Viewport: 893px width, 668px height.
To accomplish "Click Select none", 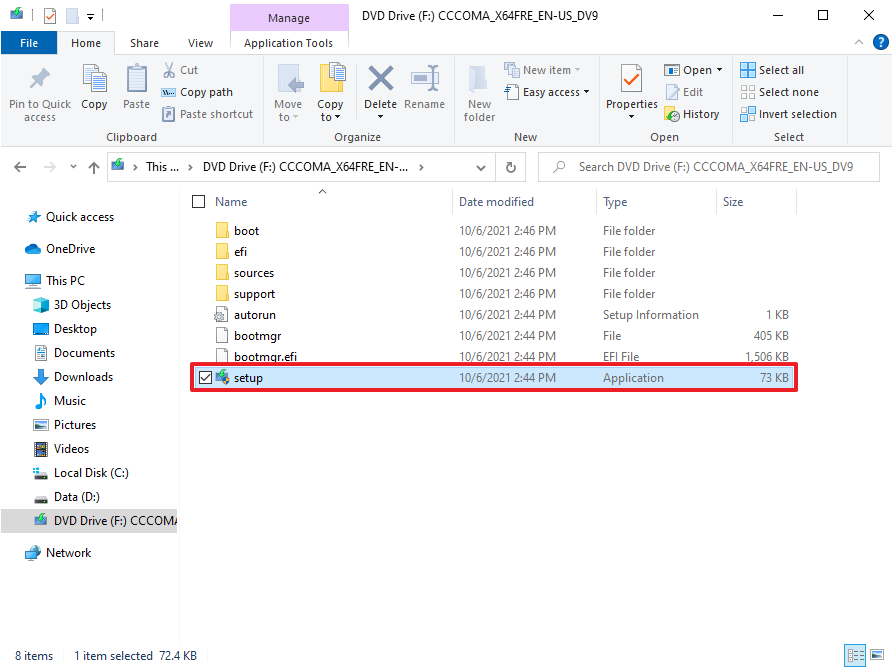I will [x=779, y=92].
